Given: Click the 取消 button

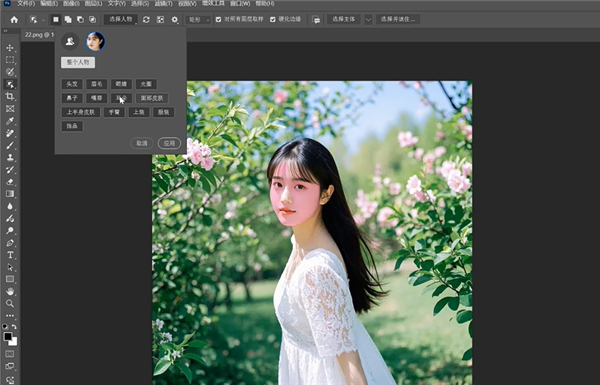Looking at the screenshot, I should (142, 143).
